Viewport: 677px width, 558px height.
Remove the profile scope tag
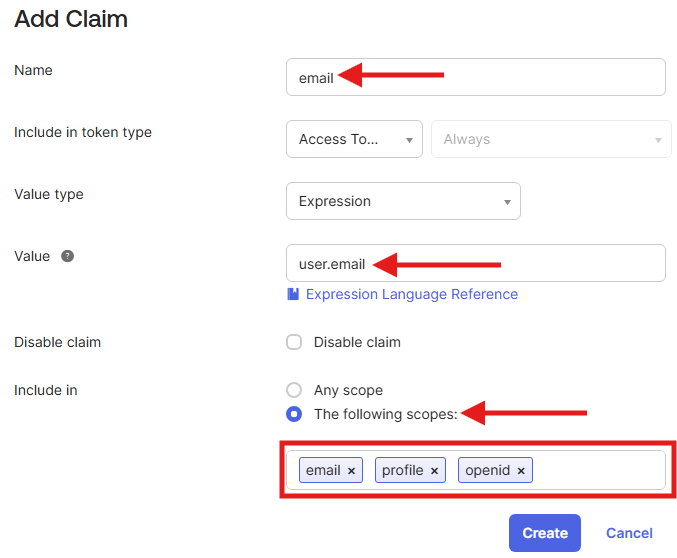435,471
